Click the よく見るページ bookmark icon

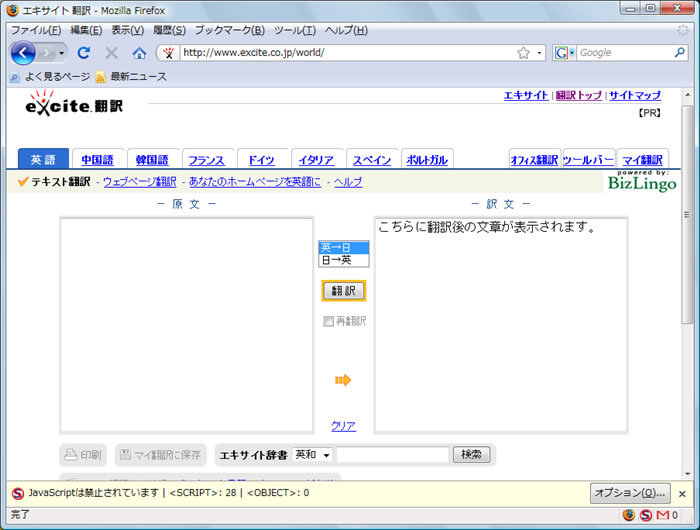click(x=15, y=78)
